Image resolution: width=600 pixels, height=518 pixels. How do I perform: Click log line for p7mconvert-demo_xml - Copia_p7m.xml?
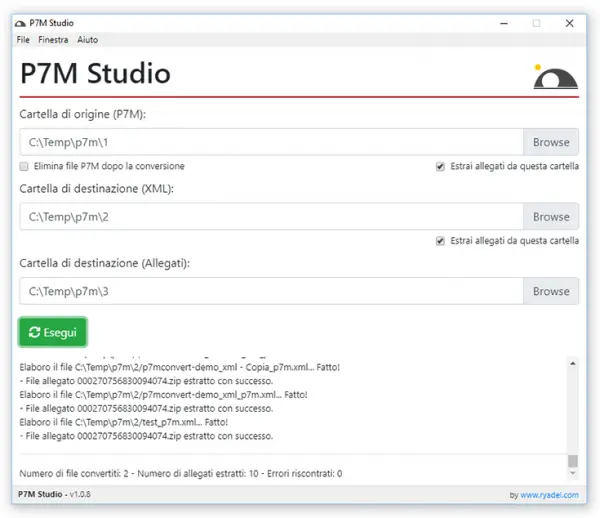pyautogui.click(x=179, y=367)
